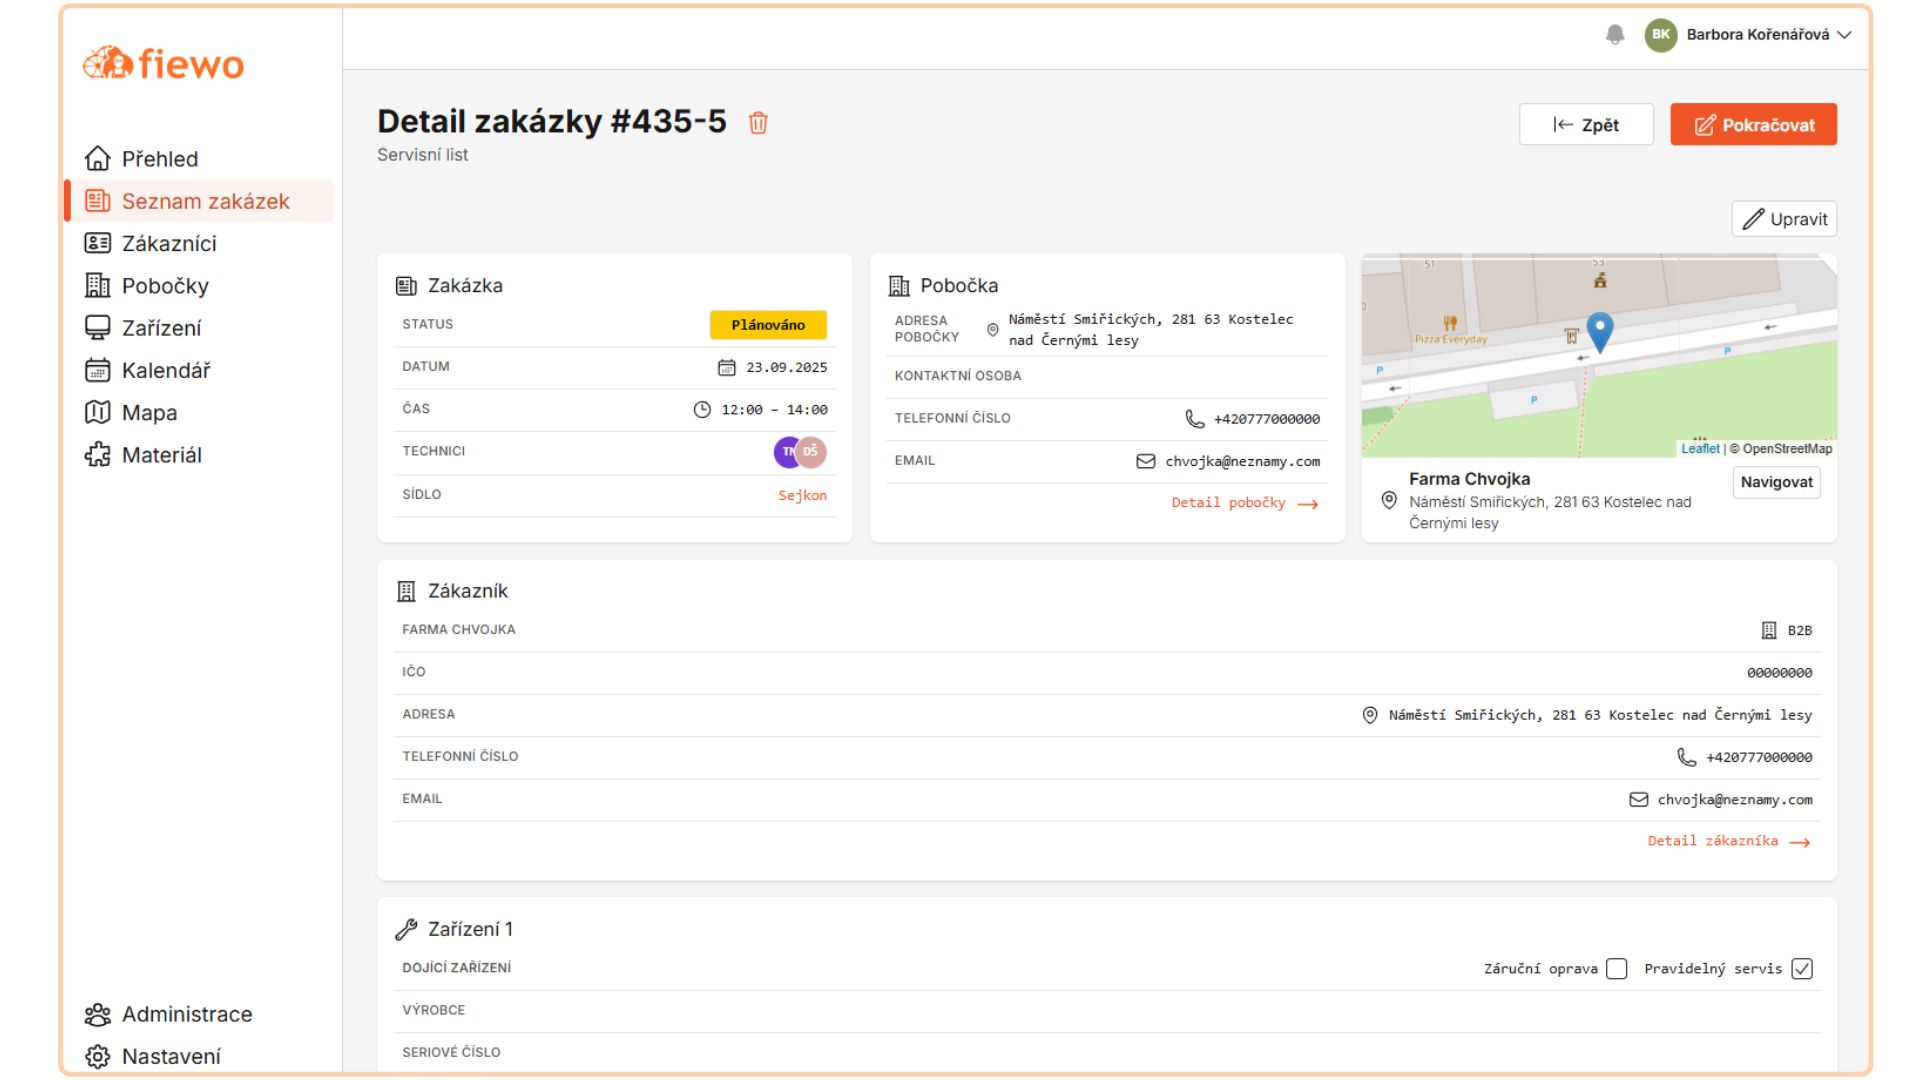1920x1080 pixels.
Task: Open Materiál in the sidebar
Action: [161, 456]
